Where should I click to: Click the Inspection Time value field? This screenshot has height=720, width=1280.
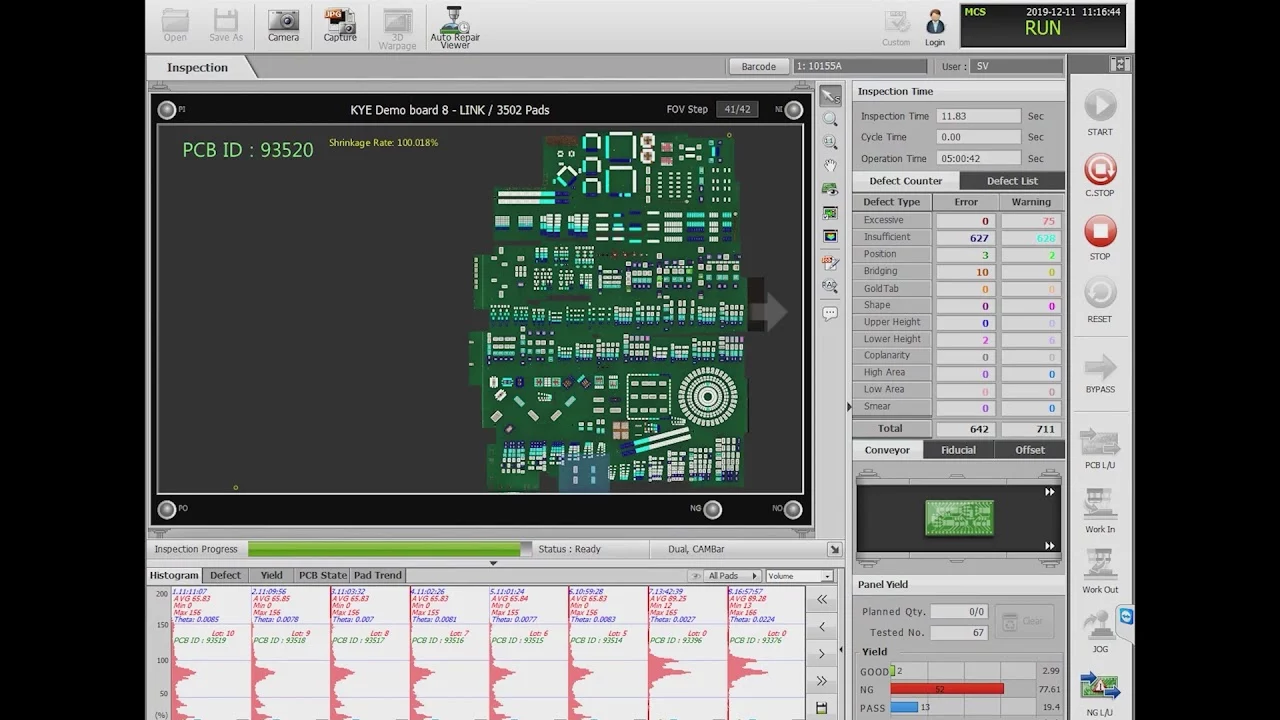[x=978, y=116]
